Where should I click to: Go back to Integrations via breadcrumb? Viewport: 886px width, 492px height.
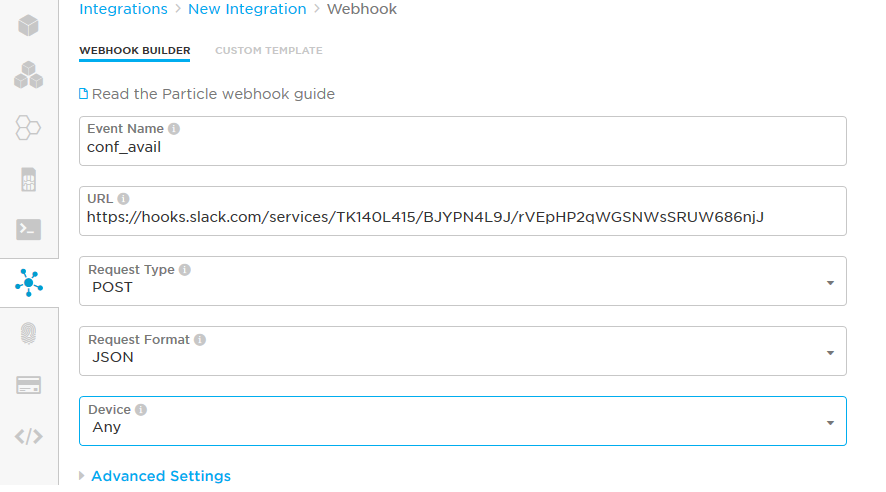point(123,9)
